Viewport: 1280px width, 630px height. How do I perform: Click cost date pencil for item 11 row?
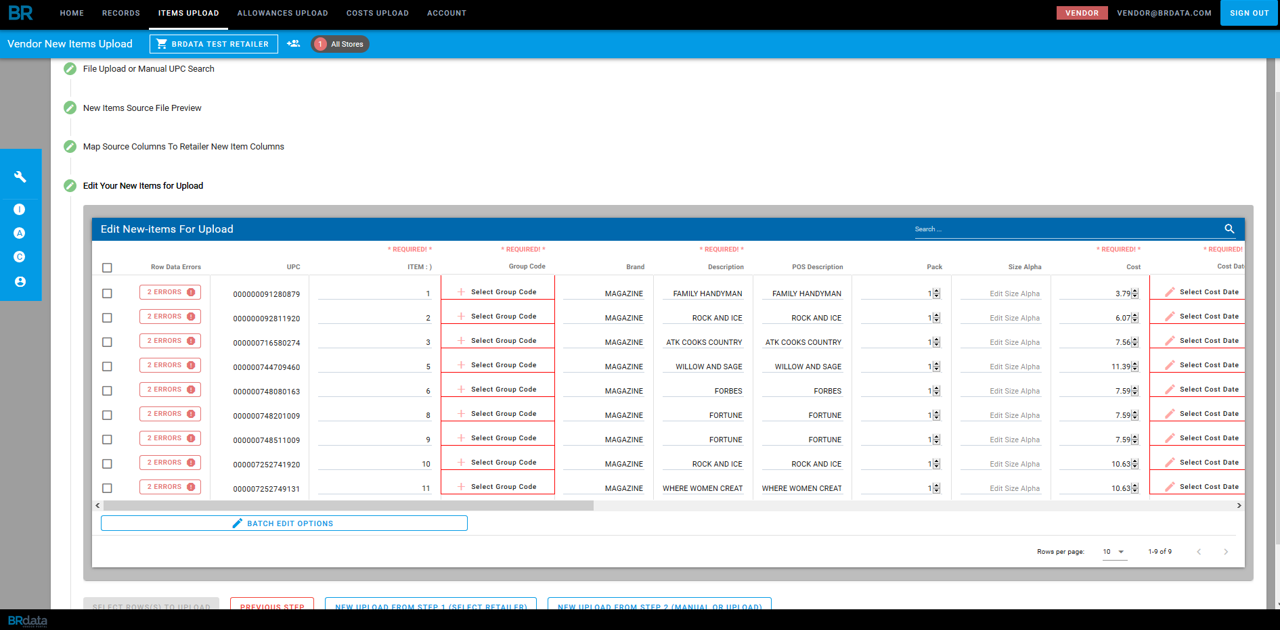1170,487
